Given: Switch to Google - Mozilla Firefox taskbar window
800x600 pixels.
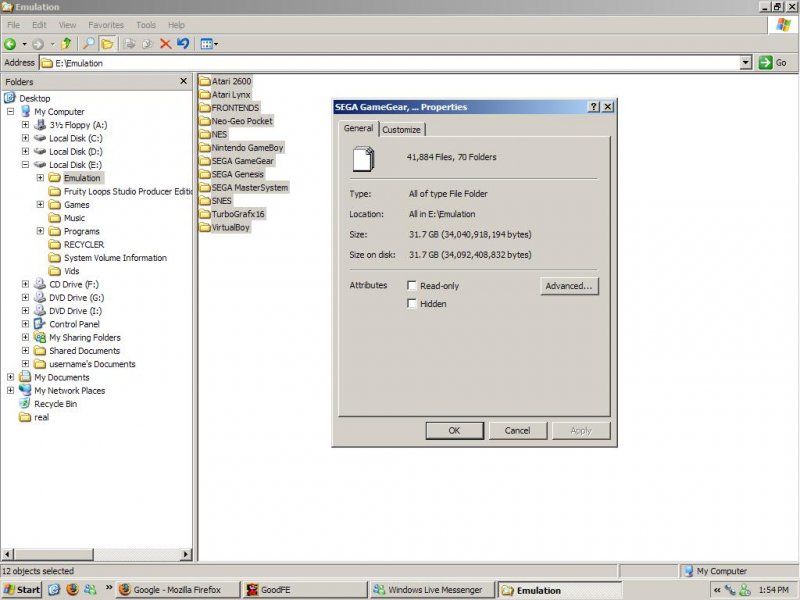Looking at the screenshot, I should point(178,590).
